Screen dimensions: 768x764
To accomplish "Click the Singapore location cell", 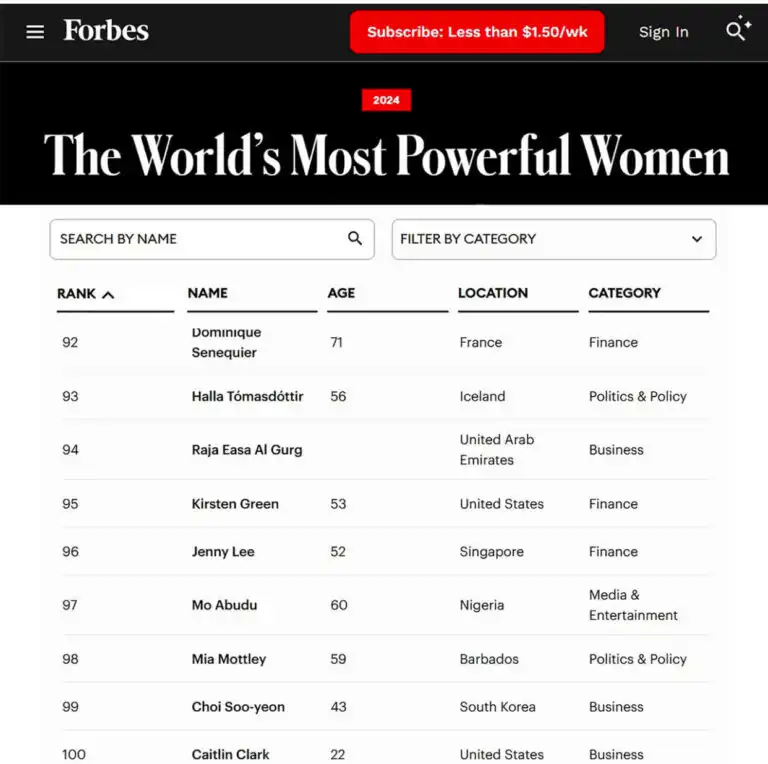I will 491,551.
